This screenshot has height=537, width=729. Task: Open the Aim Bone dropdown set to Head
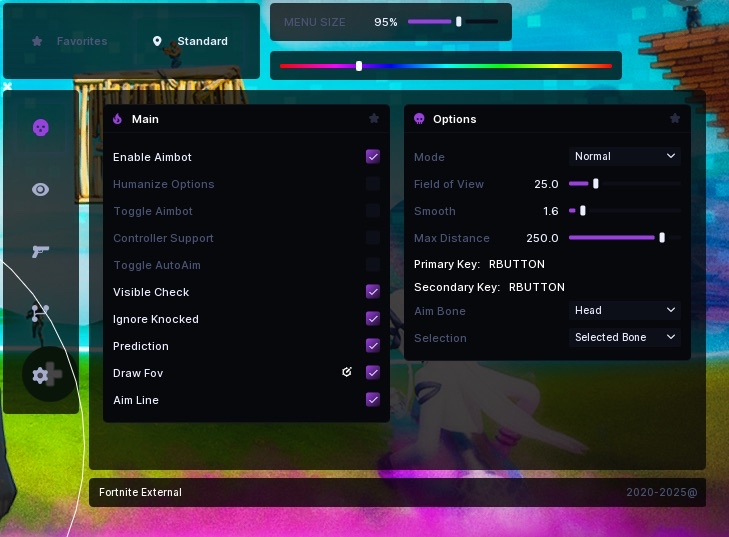tap(625, 310)
